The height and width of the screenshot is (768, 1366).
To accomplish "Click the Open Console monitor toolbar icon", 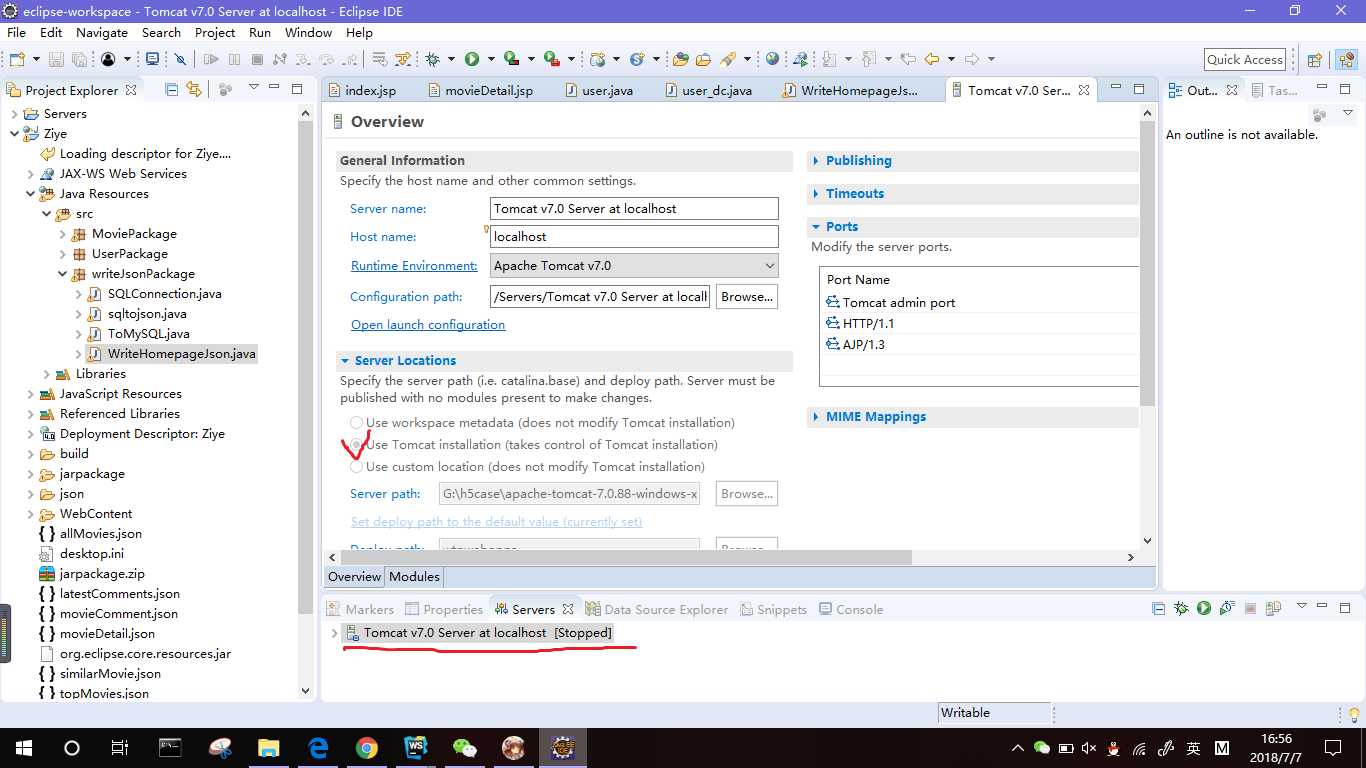I will 153,59.
